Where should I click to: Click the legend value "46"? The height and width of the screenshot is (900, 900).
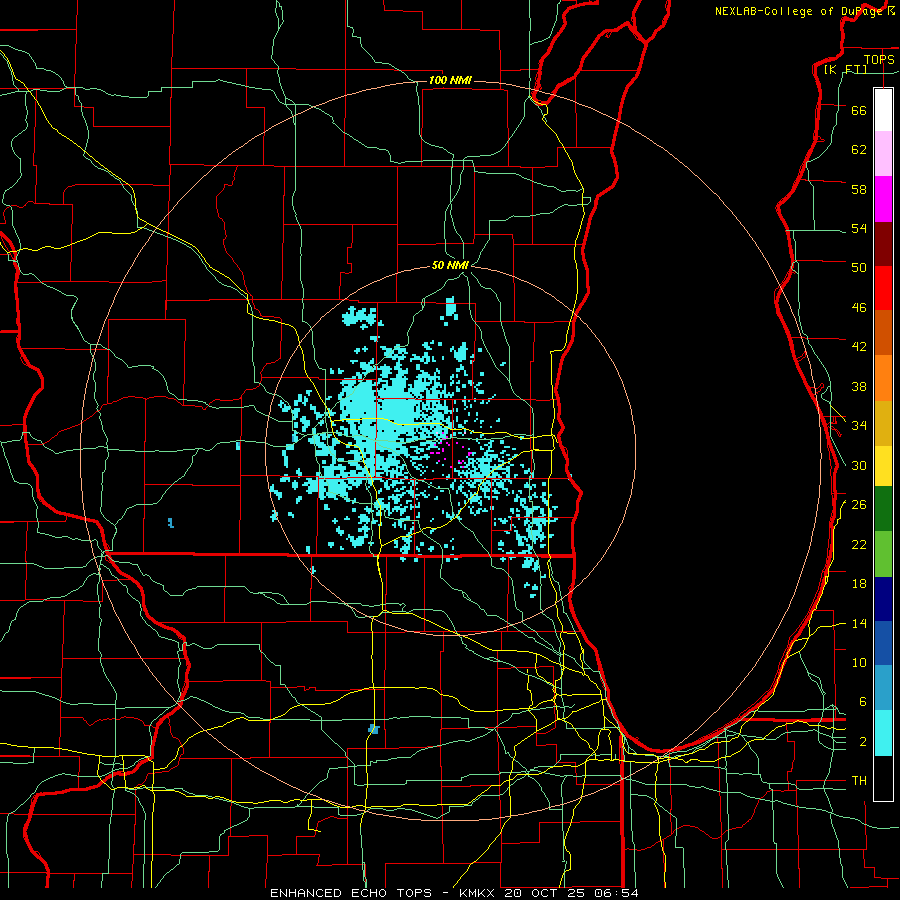(x=859, y=307)
